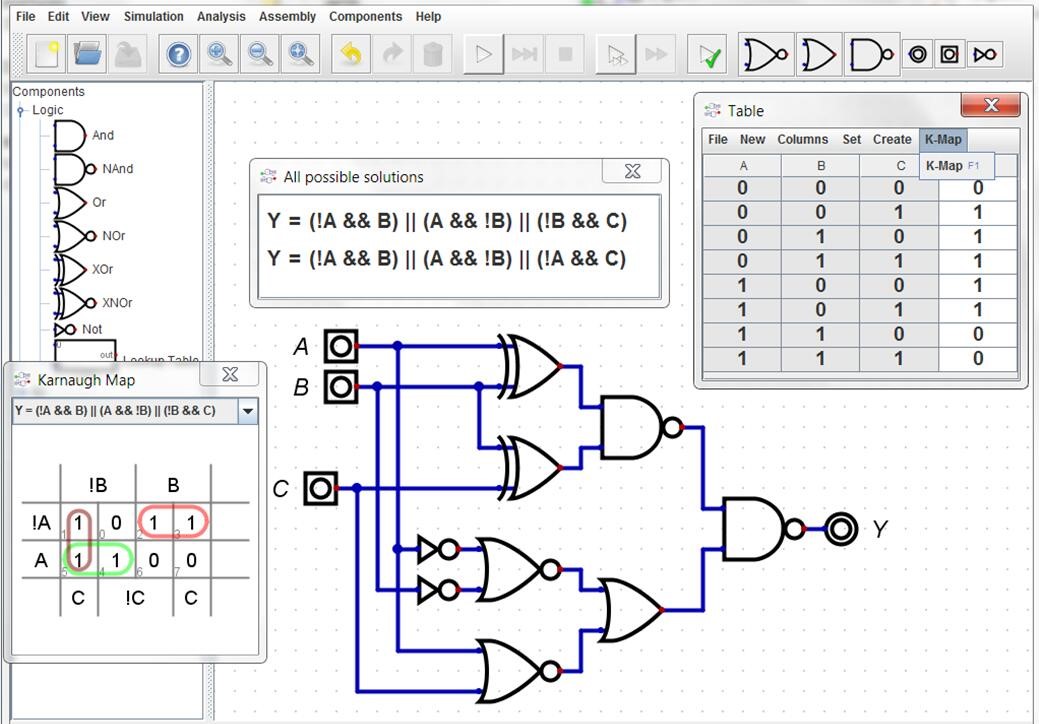This screenshot has width=1039, height=724.
Task: Open the help question mark icon
Action: point(178,54)
